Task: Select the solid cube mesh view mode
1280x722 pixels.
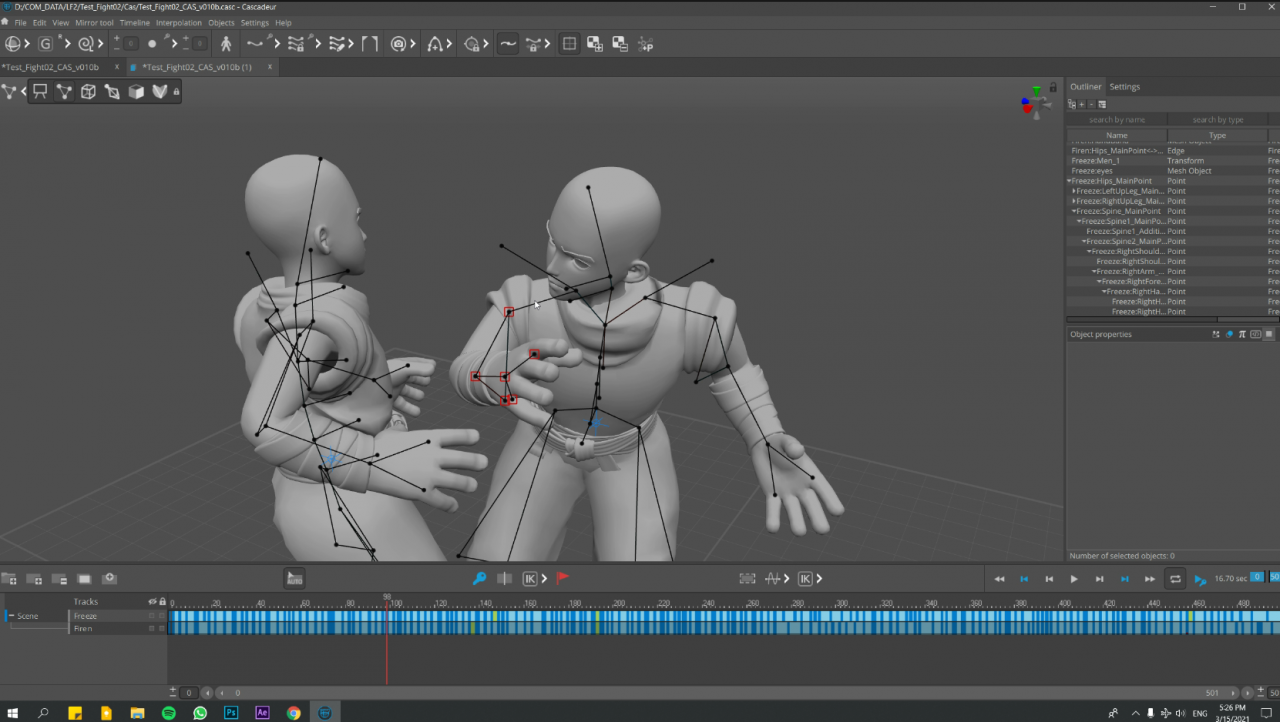Action: click(136, 92)
